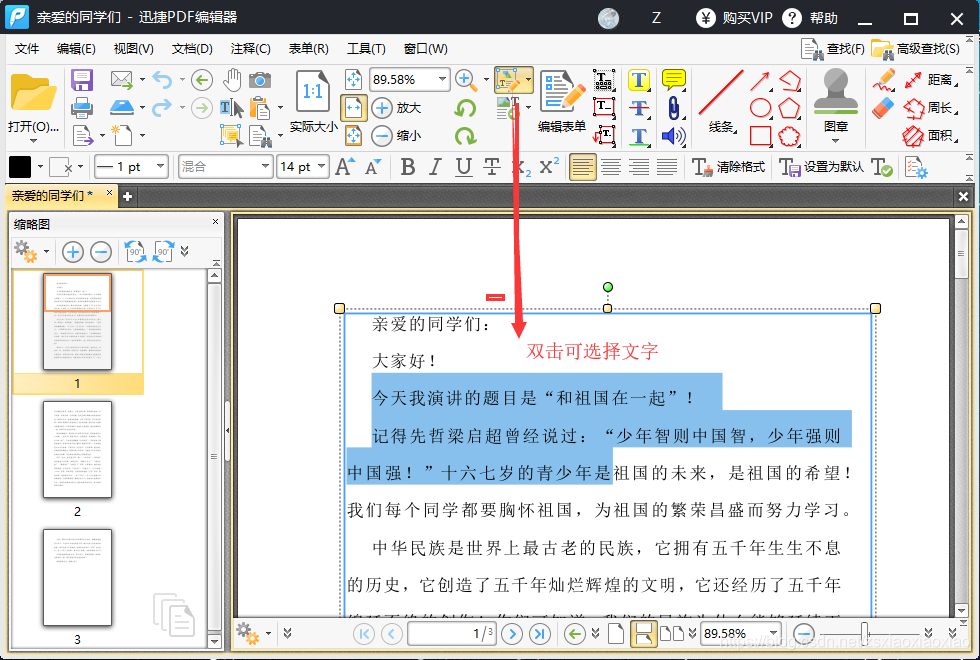Click the 缩小 zoom-out button
Image resolution: width=980 pixels, height=660 pixels.
[396, 135]
